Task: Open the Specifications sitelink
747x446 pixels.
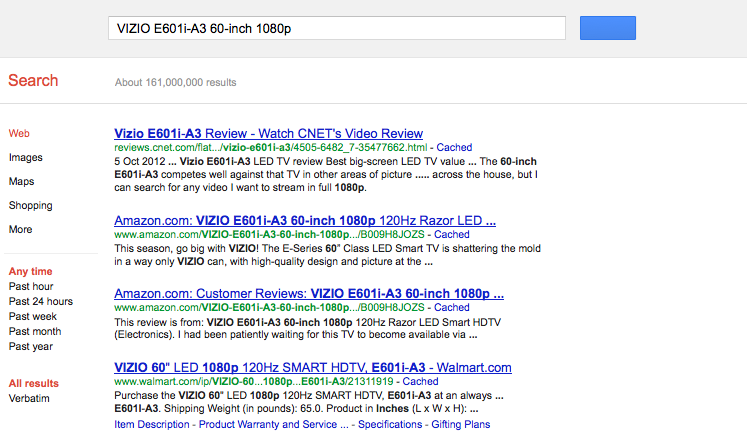Action: [390, 424]
